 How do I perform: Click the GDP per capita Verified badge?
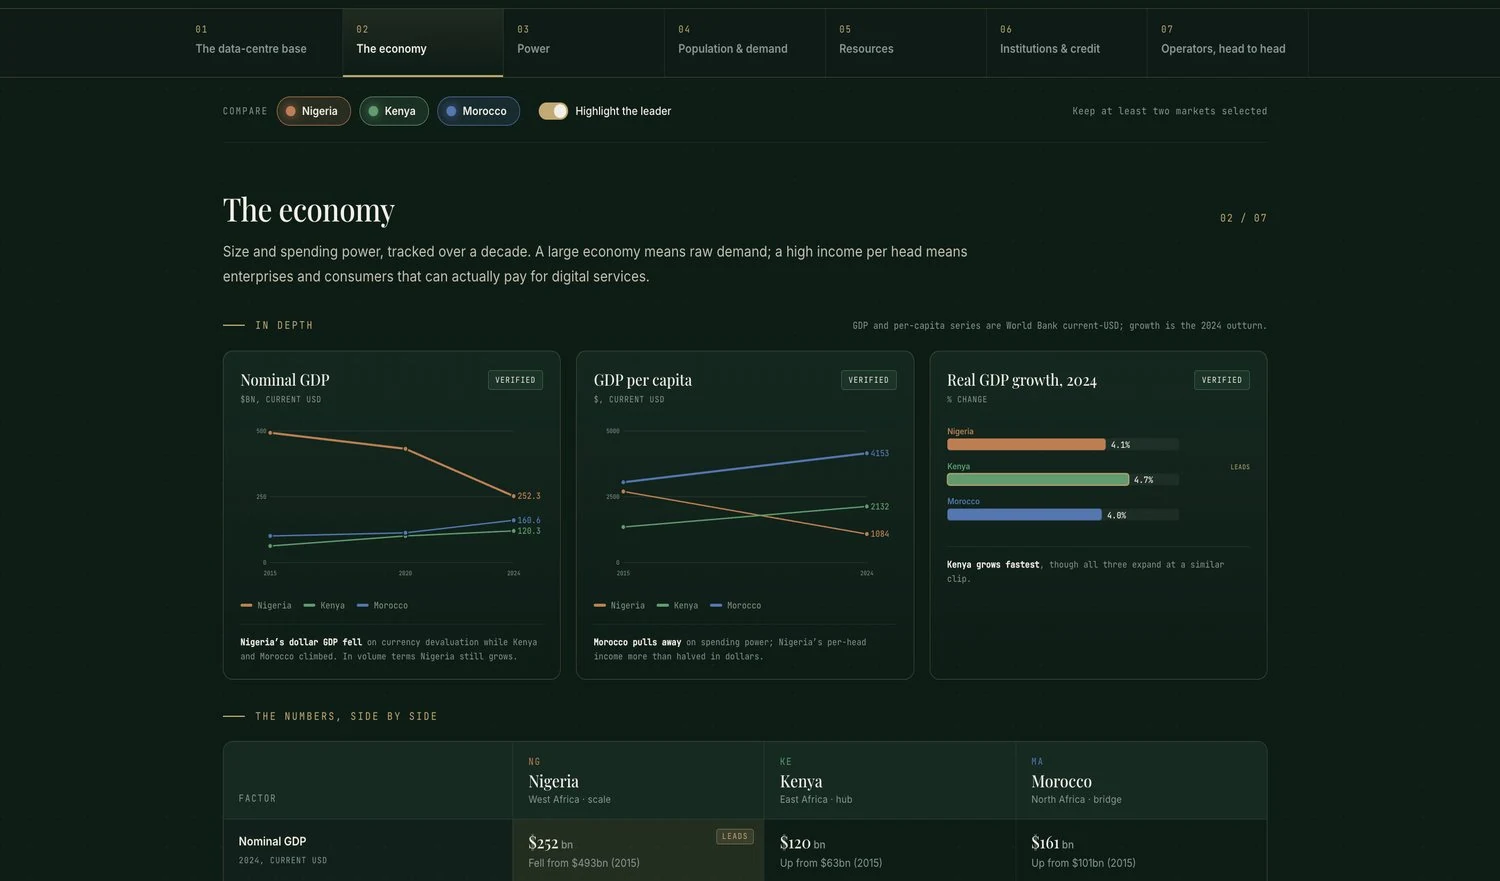pos(869,380)
